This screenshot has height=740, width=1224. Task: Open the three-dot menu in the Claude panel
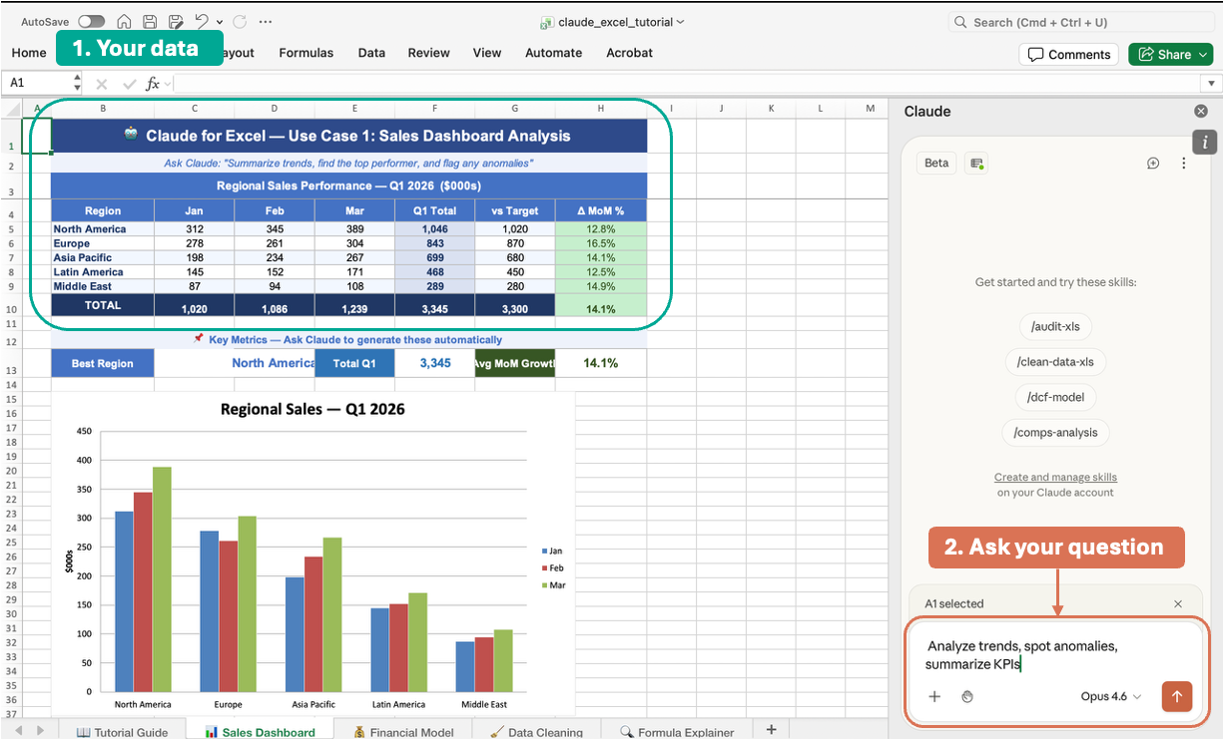coord(1184,162)
